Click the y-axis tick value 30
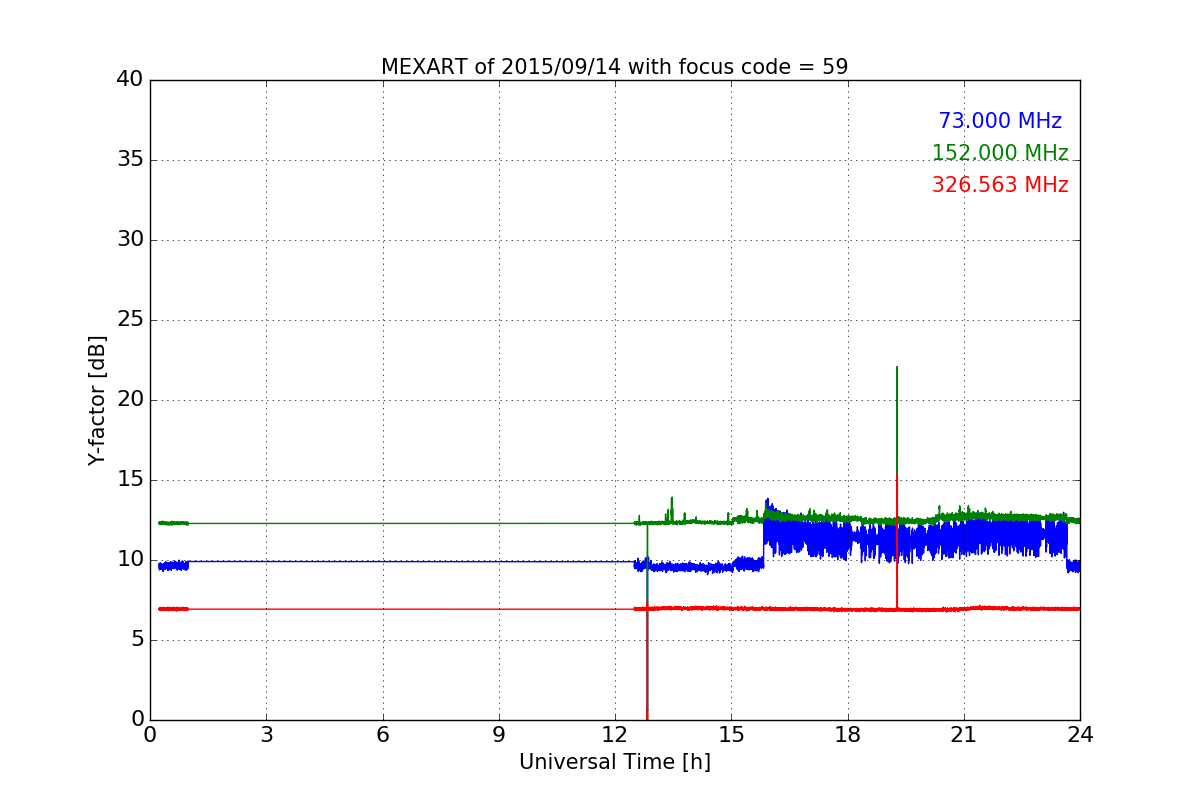Viewport: 1200px width, 800px height. point(129,240)
